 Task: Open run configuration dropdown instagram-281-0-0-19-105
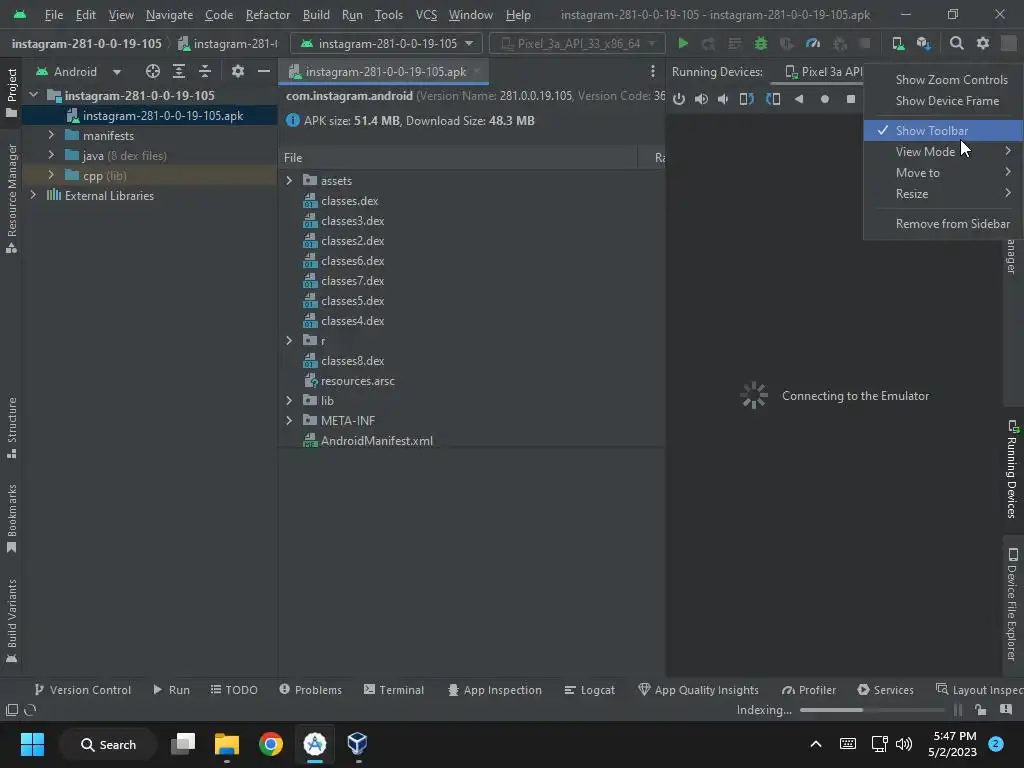click(387, 44)
